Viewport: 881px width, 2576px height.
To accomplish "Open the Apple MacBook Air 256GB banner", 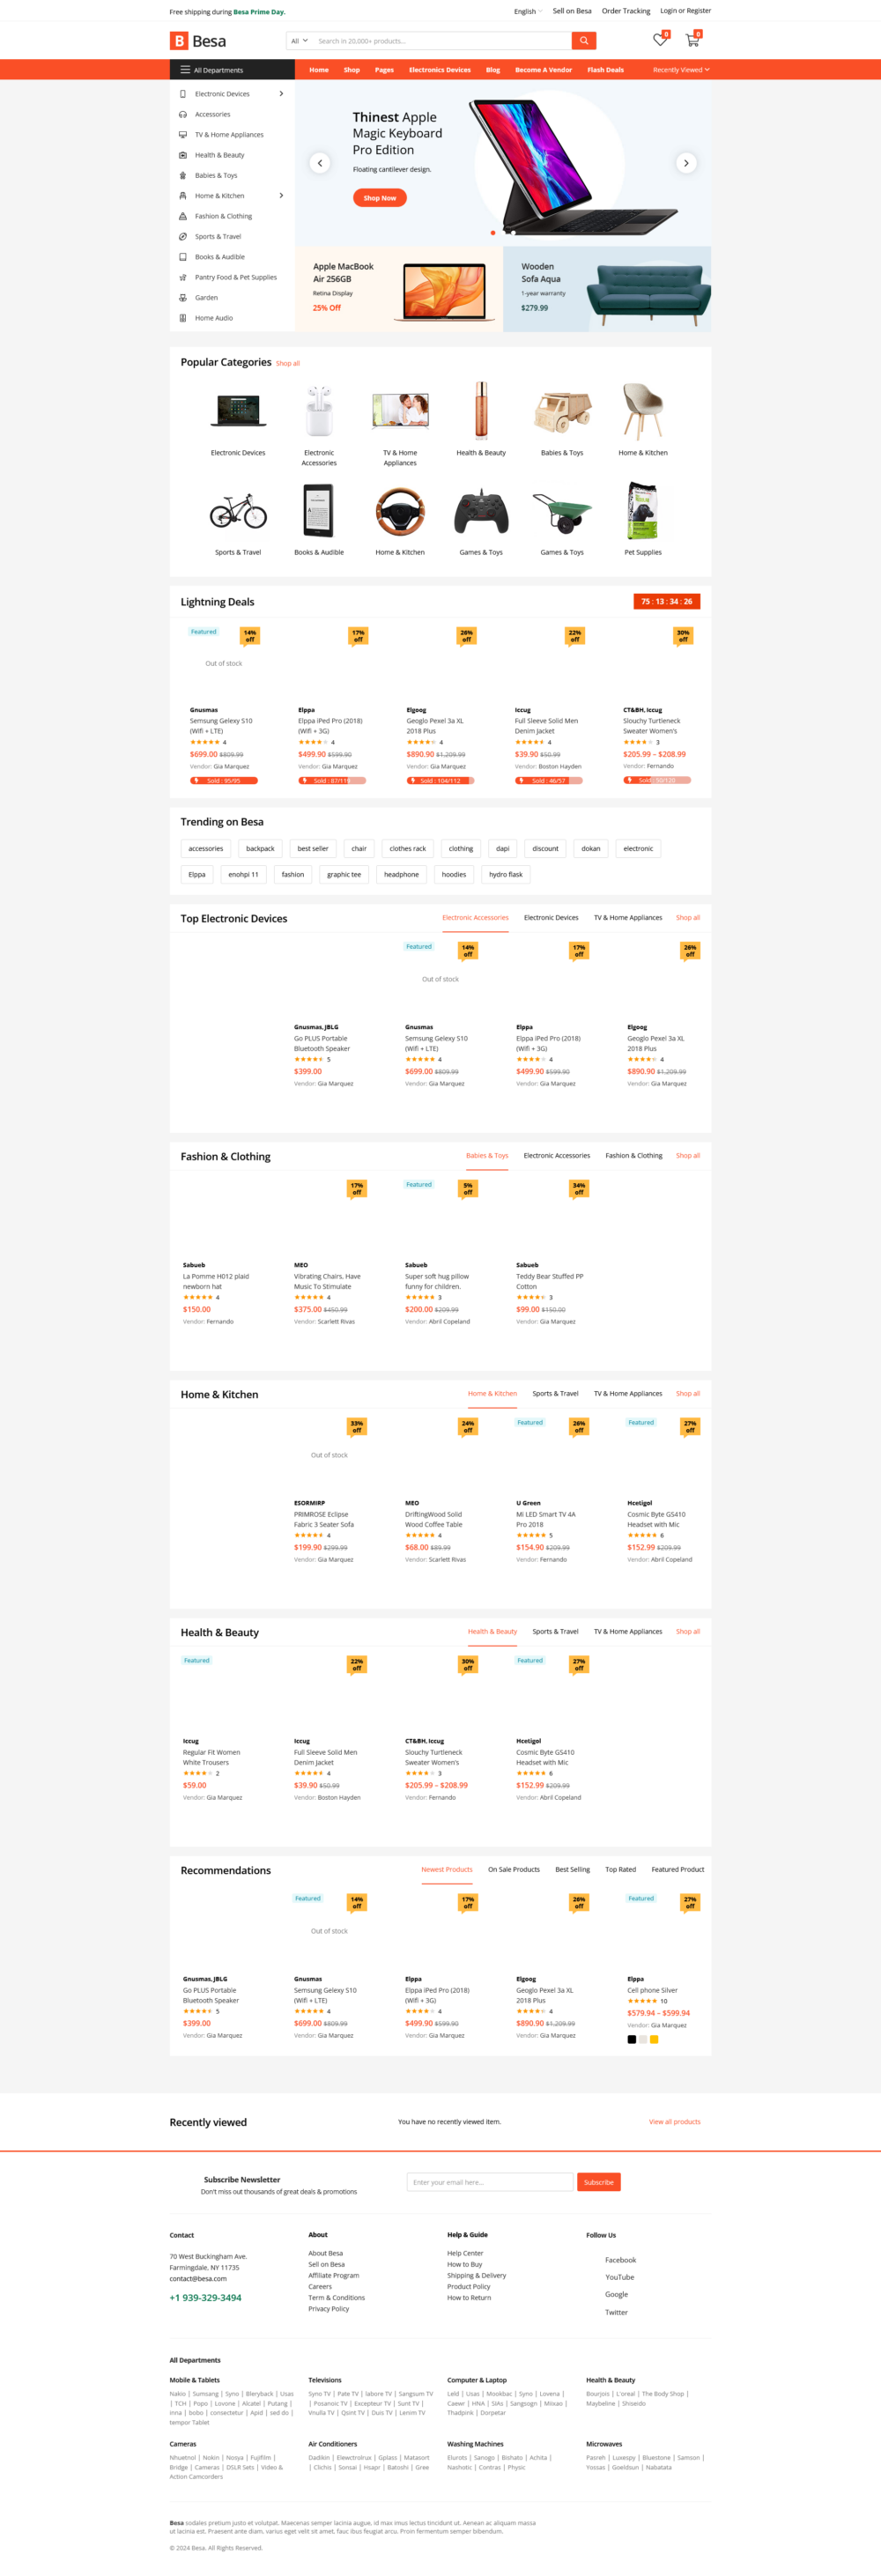I will click(399, 289).
